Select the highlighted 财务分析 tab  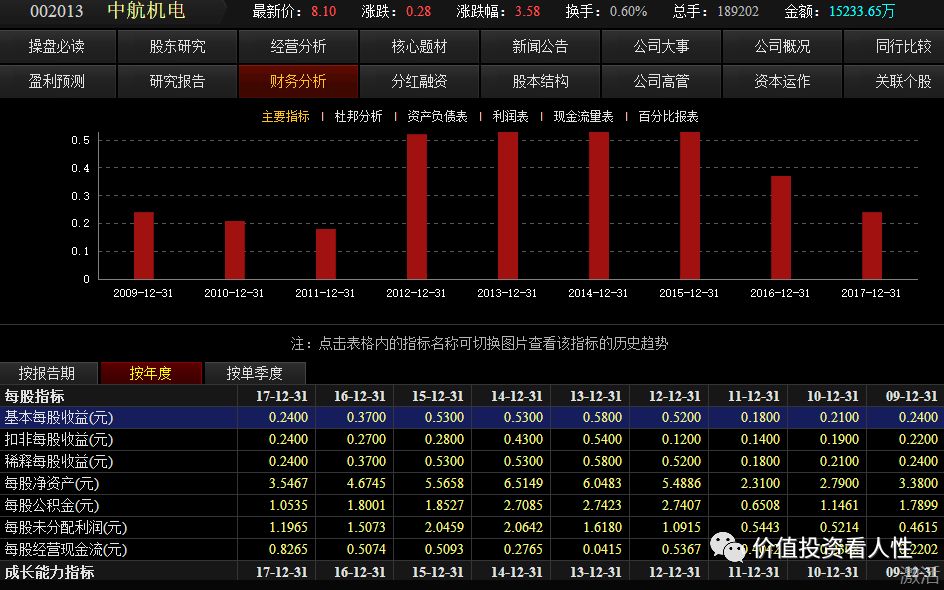tap(299, 81)
